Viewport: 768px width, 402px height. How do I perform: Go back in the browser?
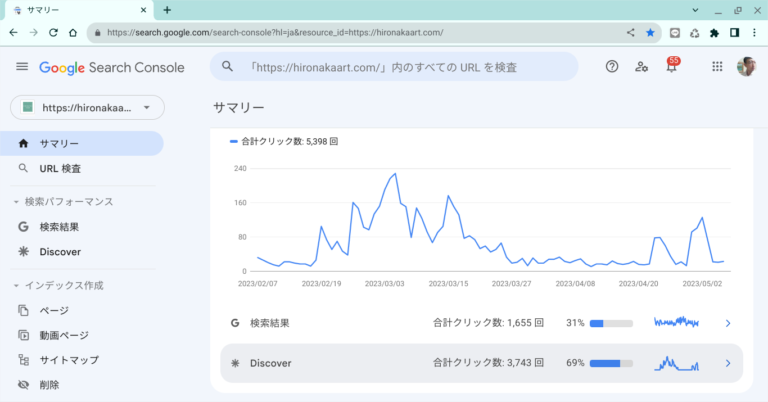point(14,33)
